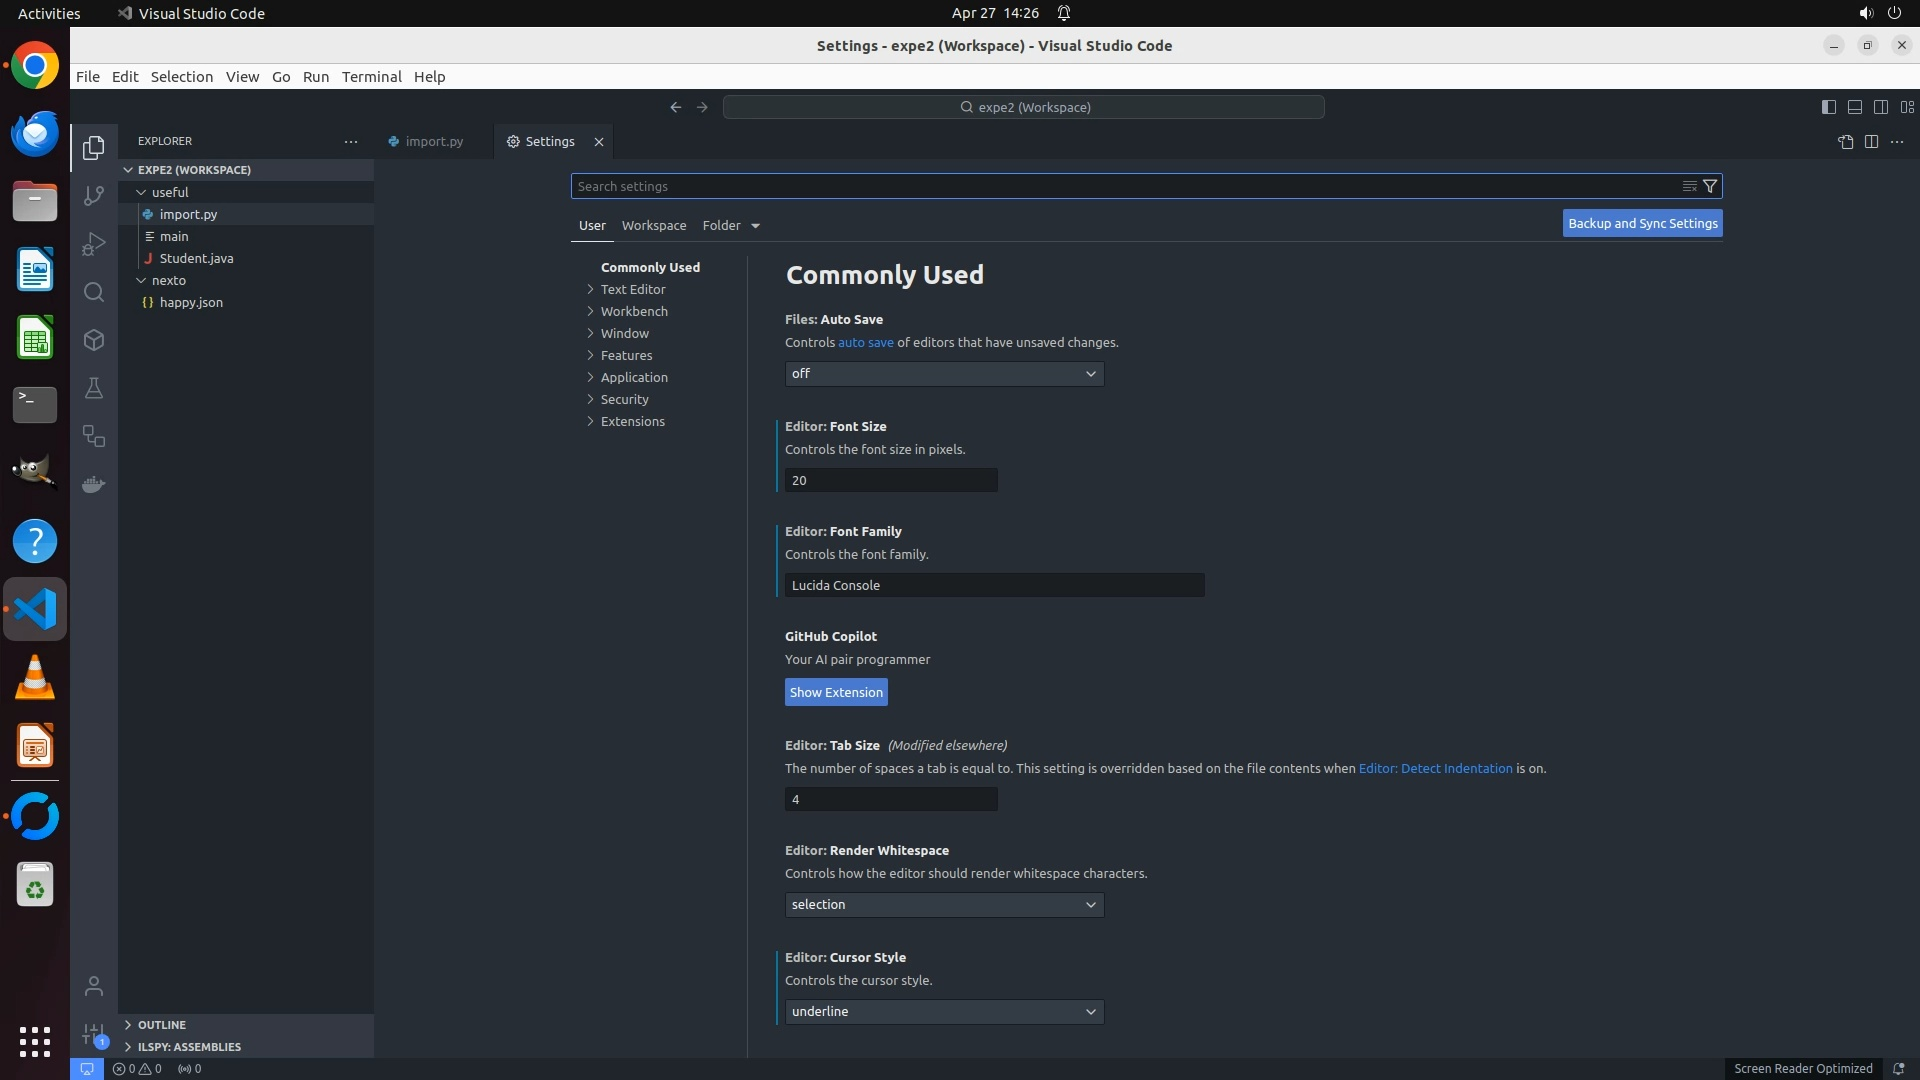
Task: Click the Search settings input field
Action: pos(1120,186)
